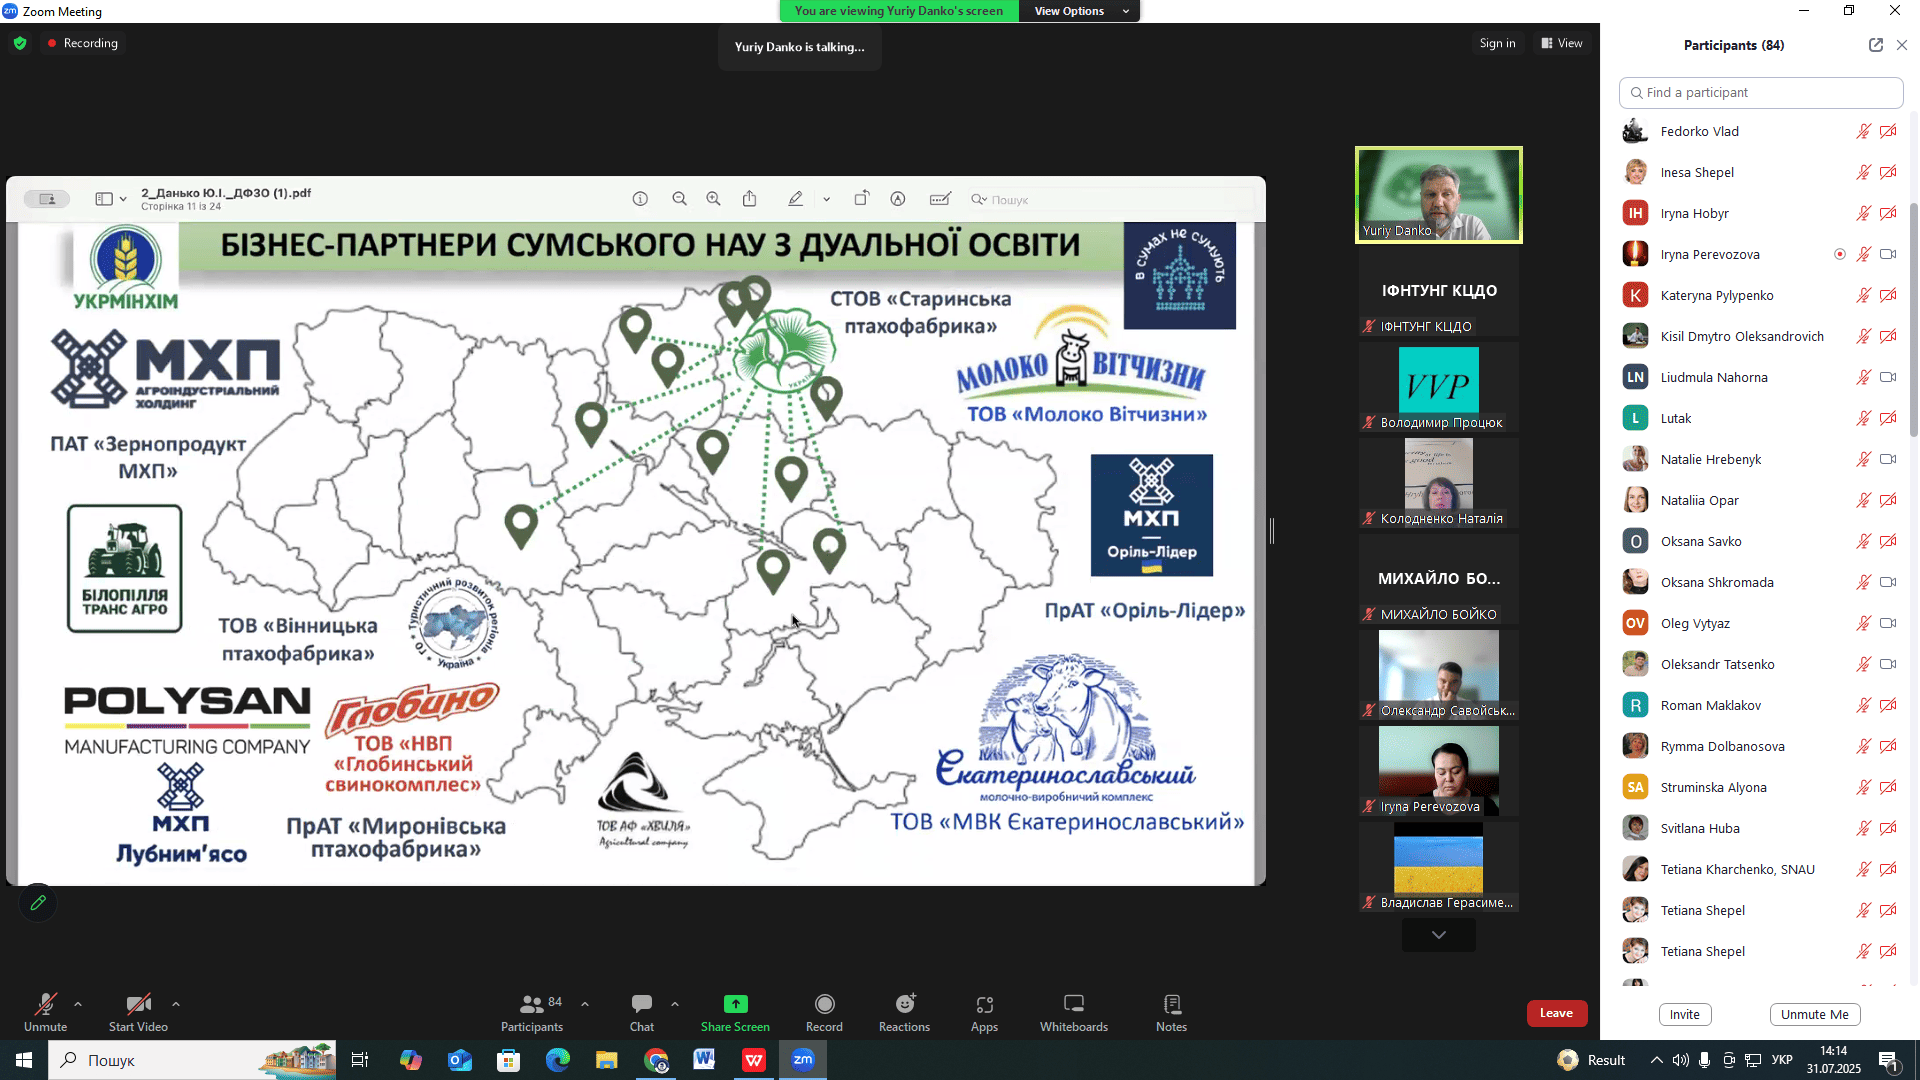Unmute the microphone in Zoom toolbar
Image resolution: width=1920 pixels, height=1080 pixels.
click(45, 1012)
